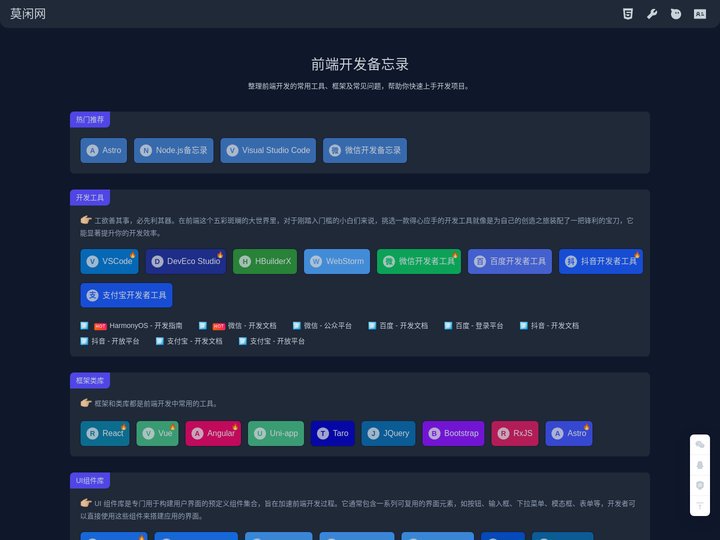
Task: Follow the 百度 - 开发文档 link
Action: (x=398, y=326)
